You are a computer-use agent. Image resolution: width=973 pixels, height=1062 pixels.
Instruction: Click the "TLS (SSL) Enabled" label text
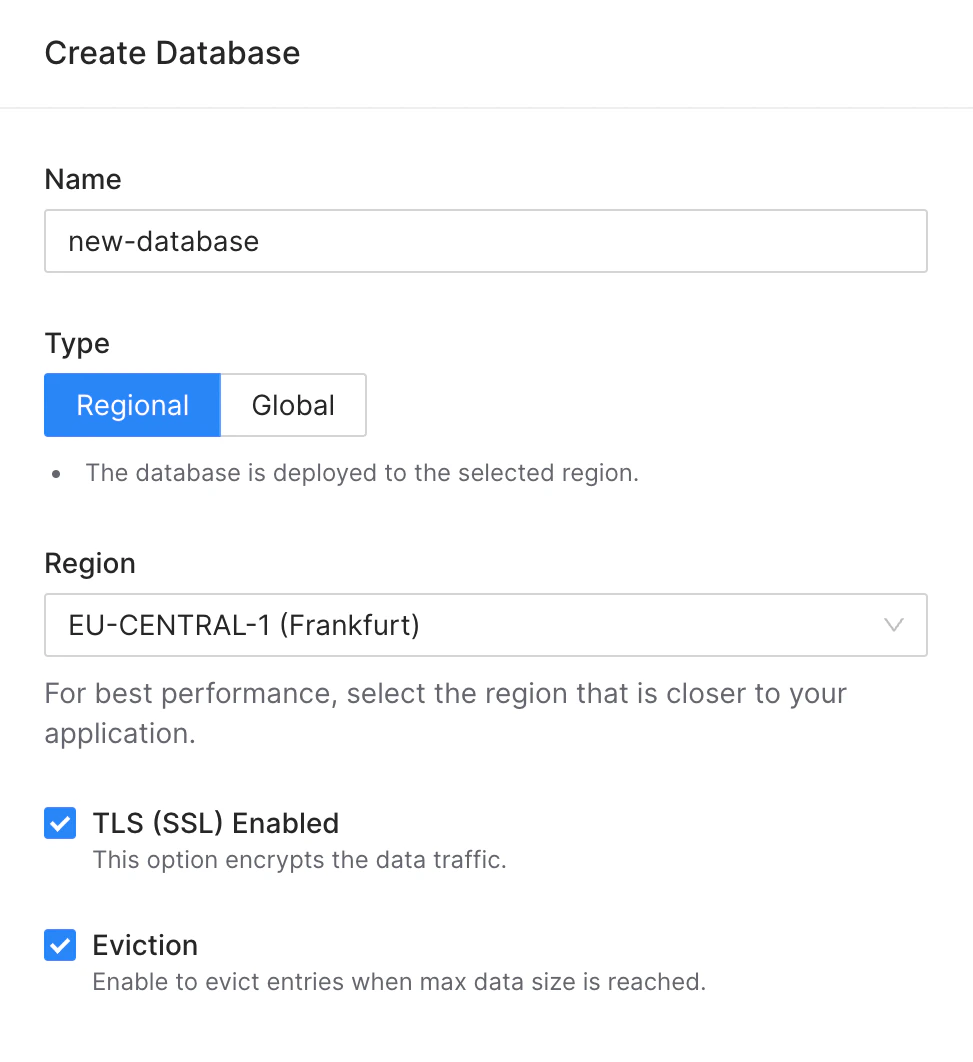click(216, 823)
